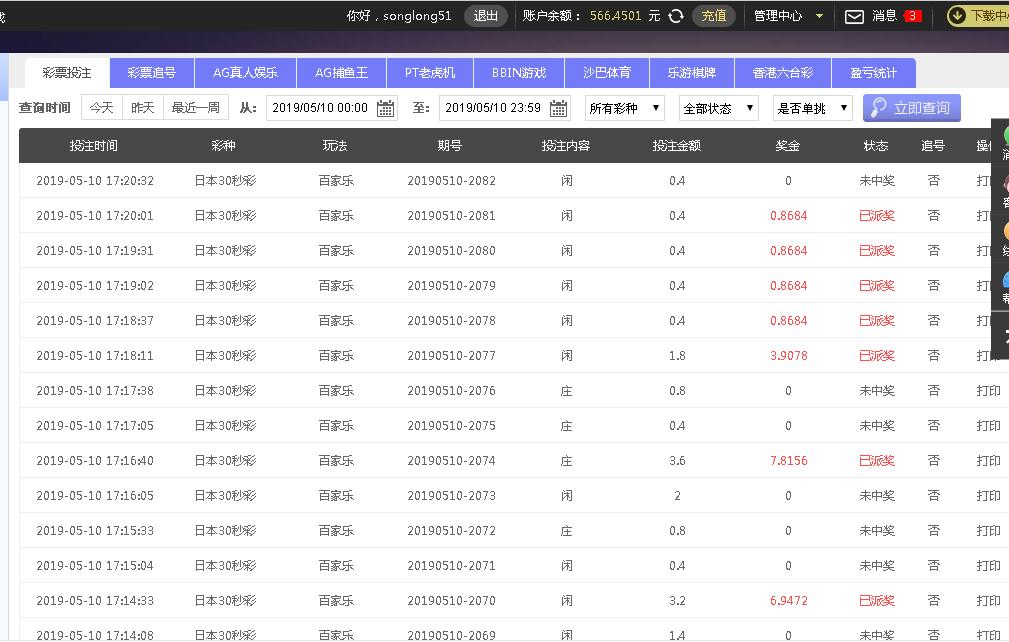Select the 香港六合彩 tab

(x=783, y=73)
